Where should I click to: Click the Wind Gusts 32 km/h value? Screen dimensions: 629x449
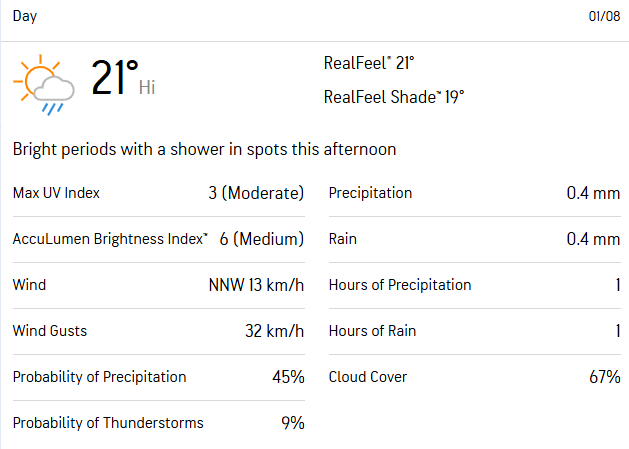coord(275,331)
